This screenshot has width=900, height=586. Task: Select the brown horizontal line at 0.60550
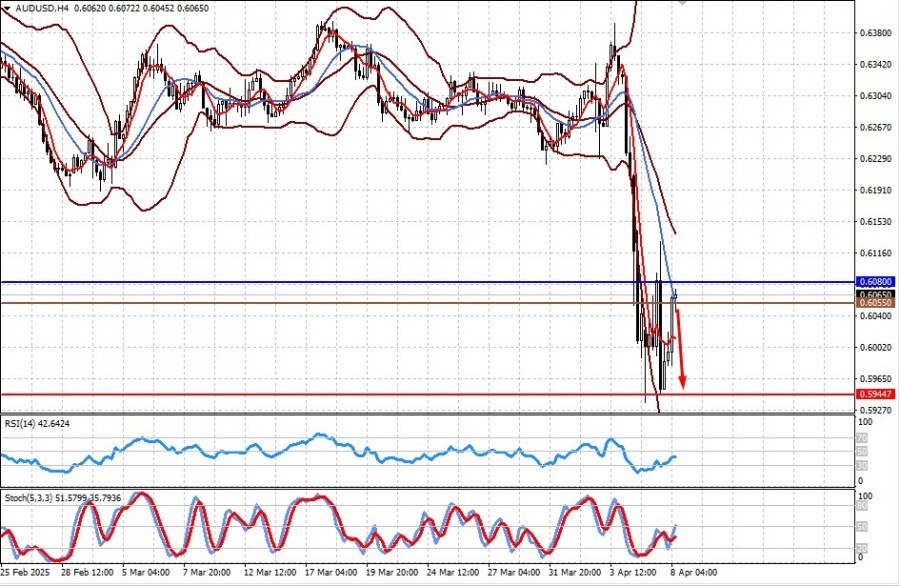[428, 303]
